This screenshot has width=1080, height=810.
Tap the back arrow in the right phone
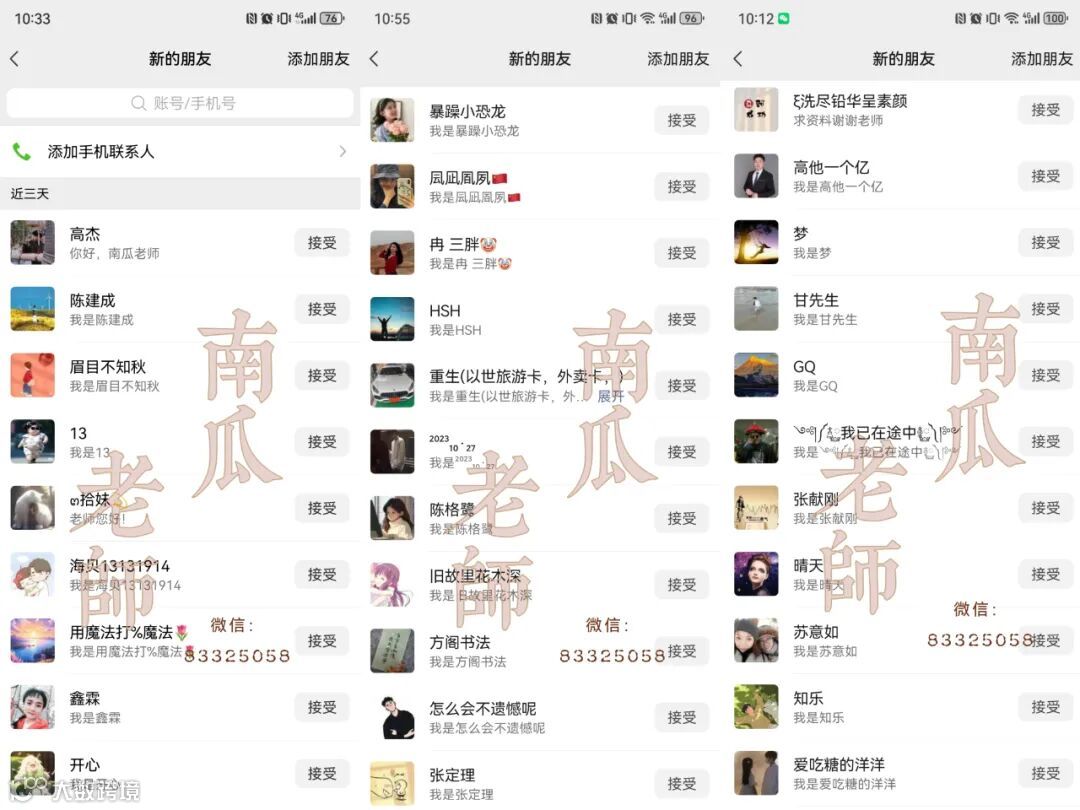coord(738,59)
